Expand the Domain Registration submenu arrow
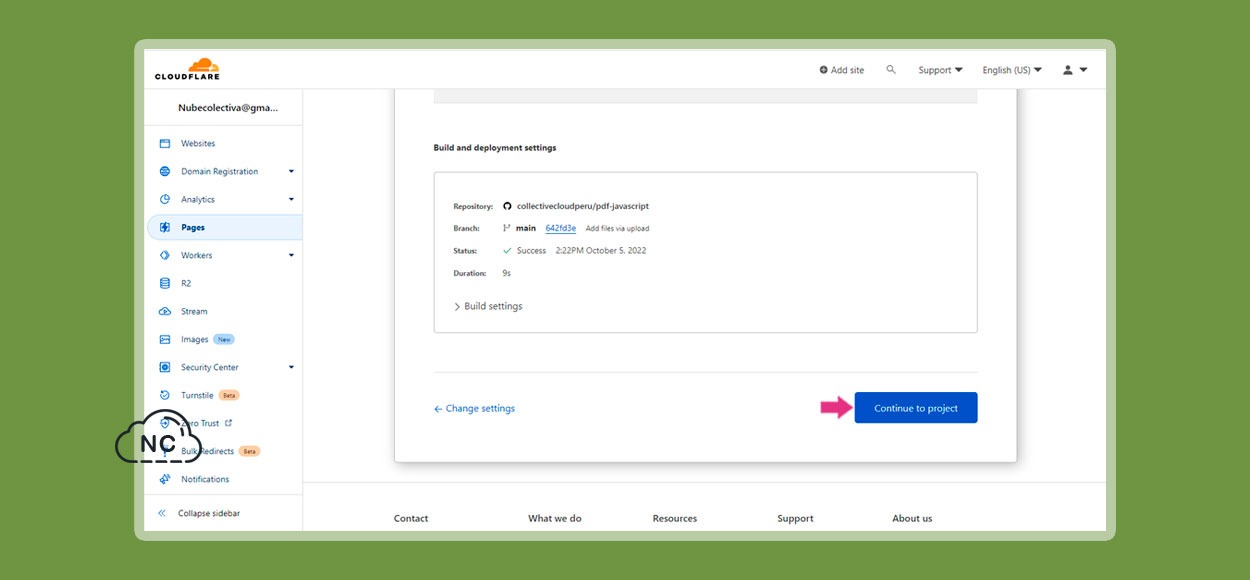 point(291,172)
